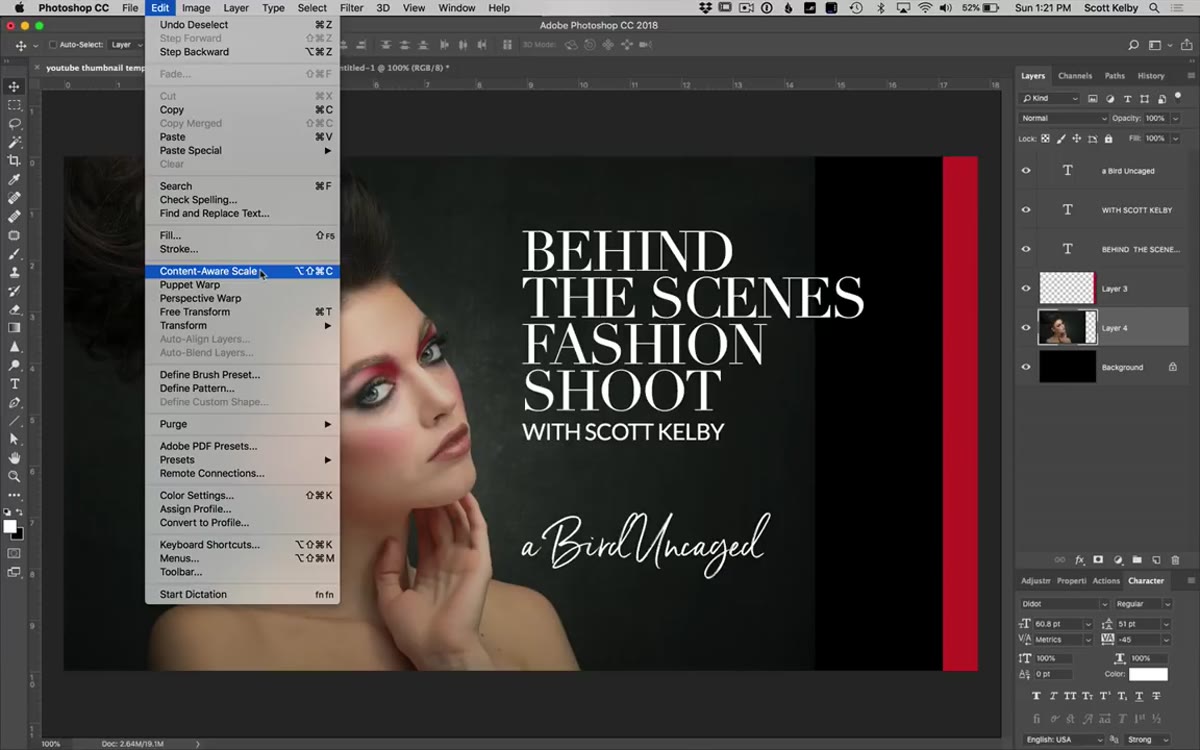Select the Pen tool
Viewport: 1200px width, 750px height.
[x=14, y=403]
